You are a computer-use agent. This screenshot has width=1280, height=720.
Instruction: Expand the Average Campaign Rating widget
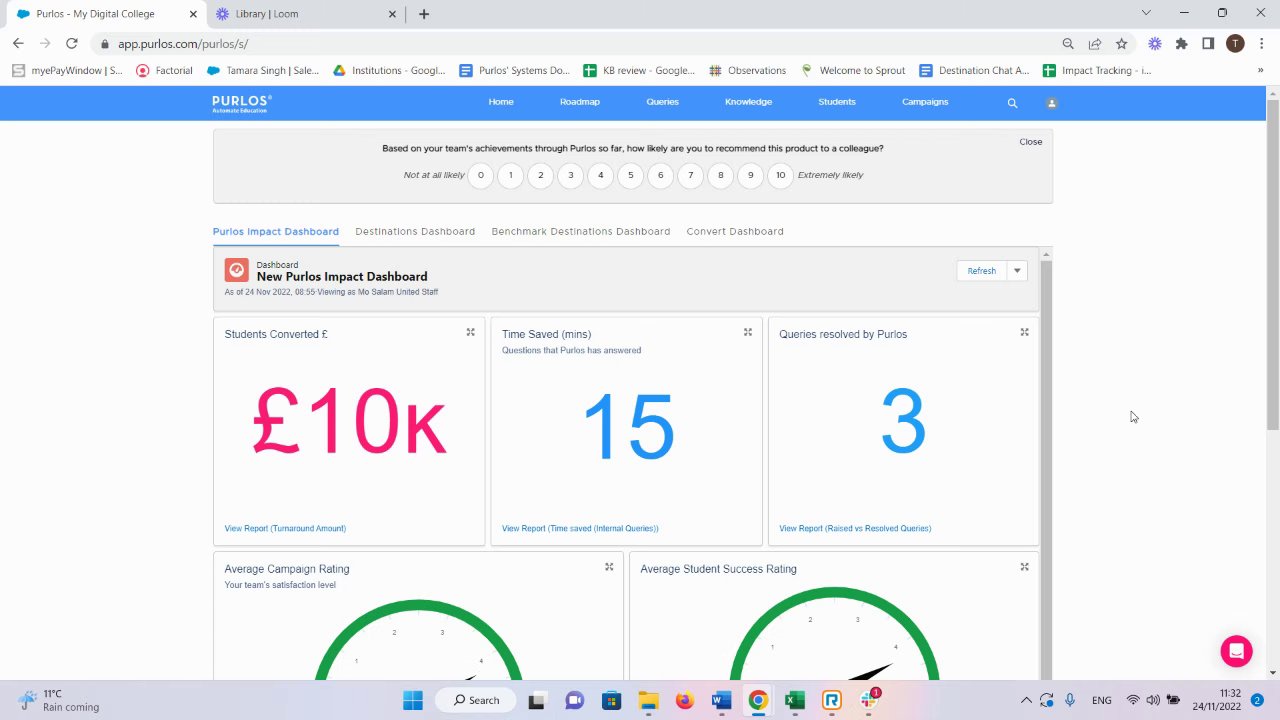coord(609,567)
